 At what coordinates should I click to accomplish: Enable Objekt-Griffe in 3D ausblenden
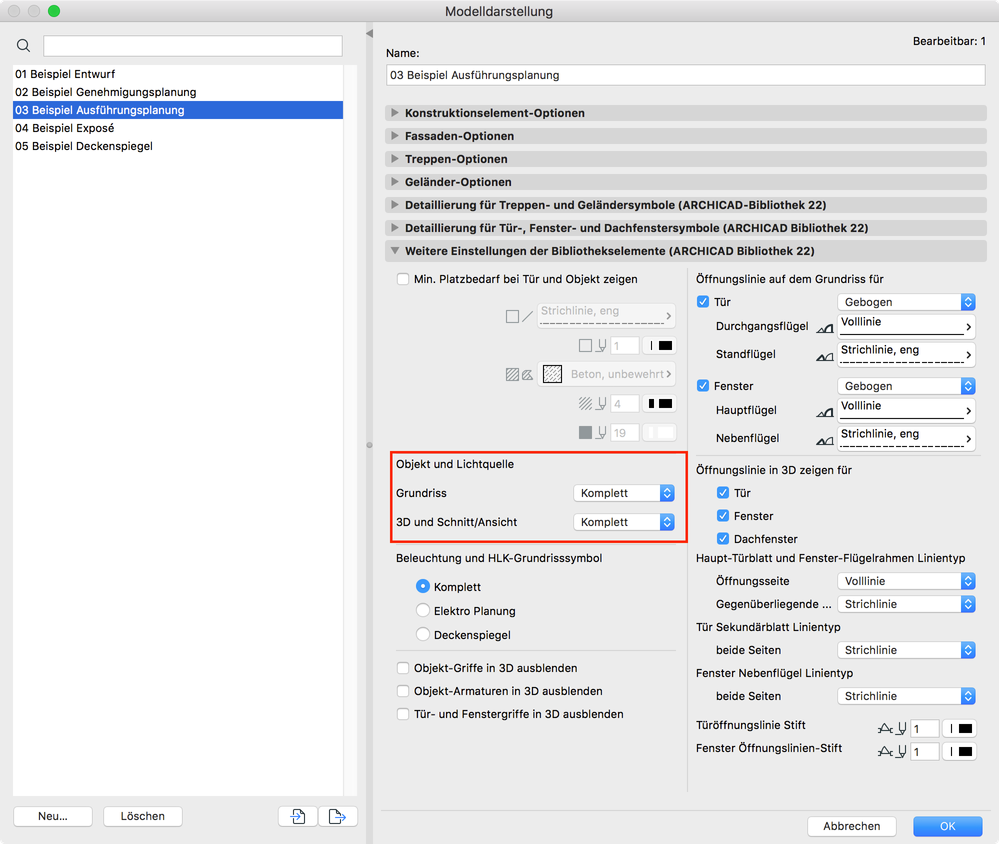pyautogui.click(x=403, y=668)
